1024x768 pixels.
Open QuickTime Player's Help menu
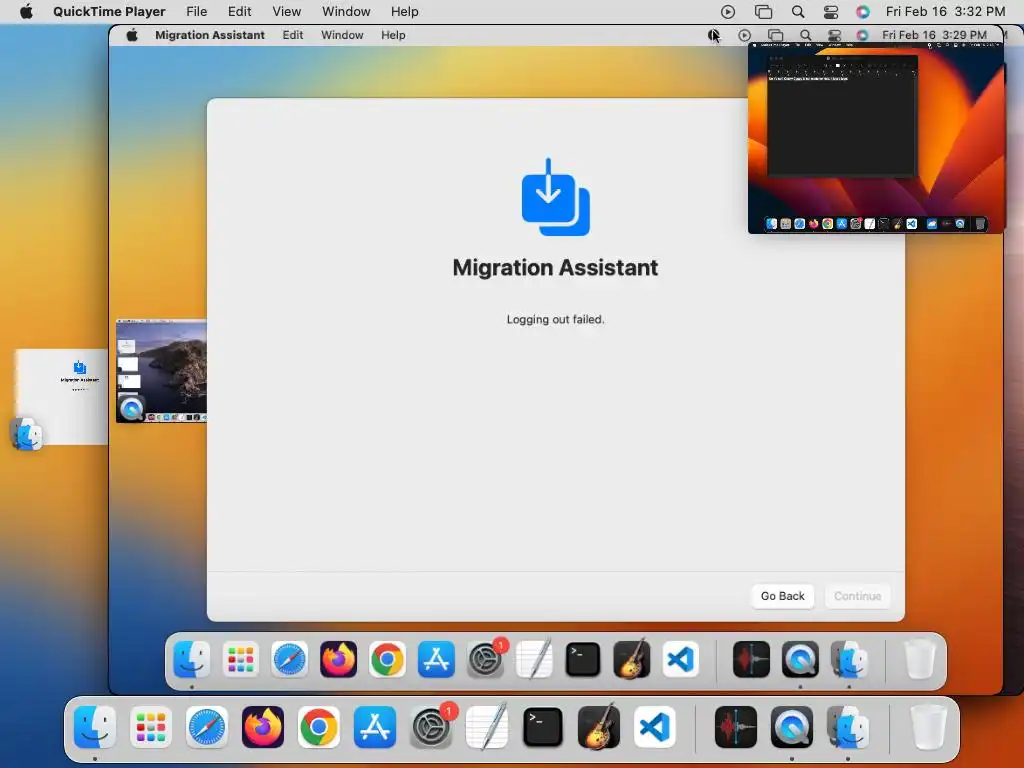405,12
